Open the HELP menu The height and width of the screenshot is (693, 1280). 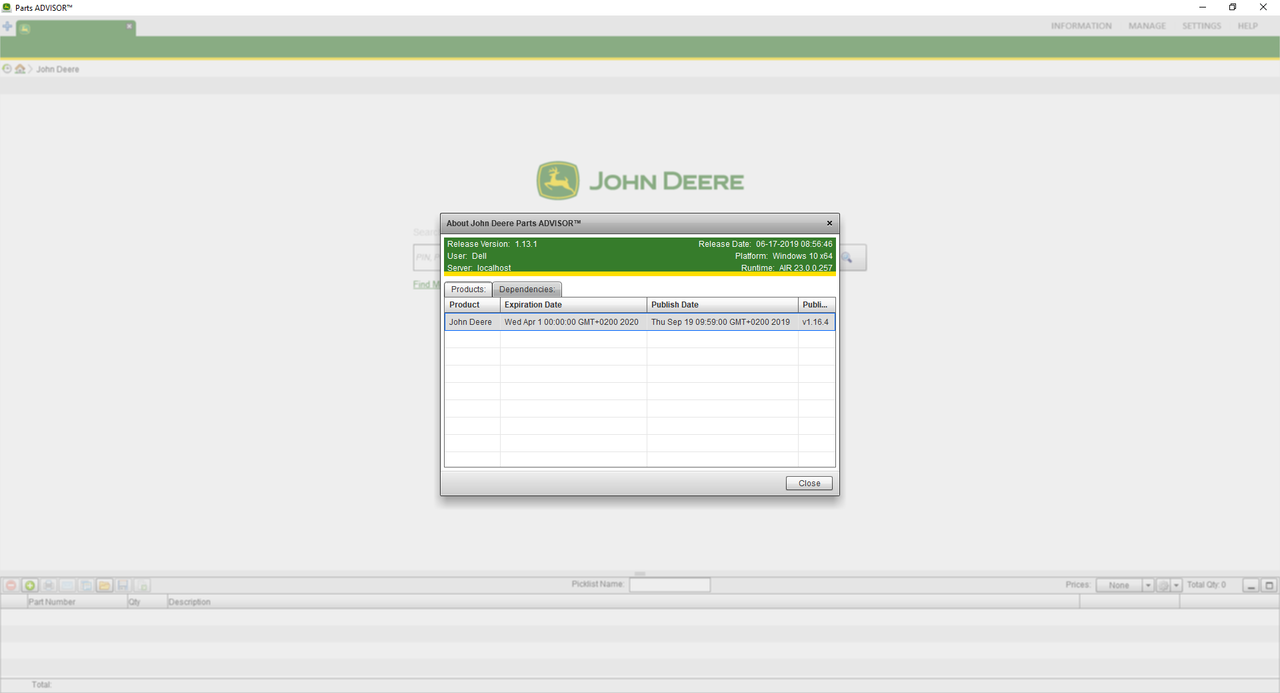point(1247,26)
